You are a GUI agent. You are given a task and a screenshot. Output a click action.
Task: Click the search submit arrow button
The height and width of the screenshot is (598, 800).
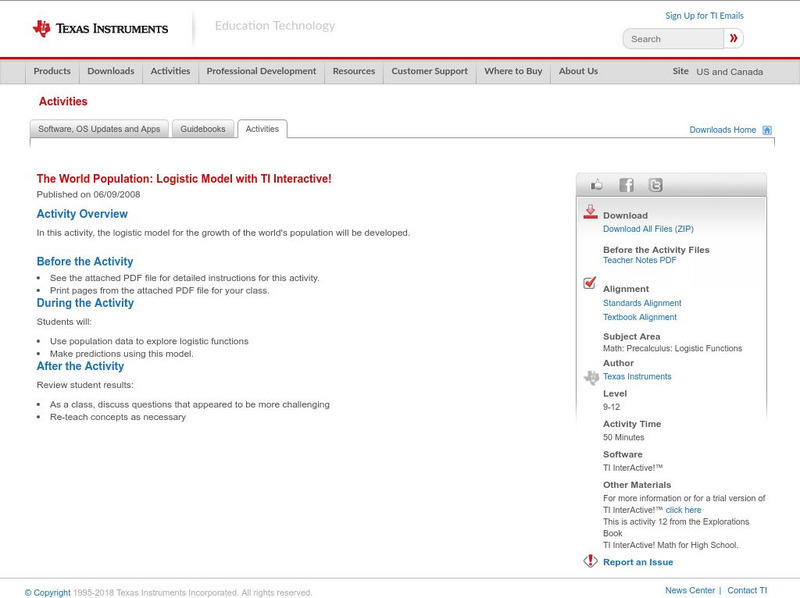(733, 38)
